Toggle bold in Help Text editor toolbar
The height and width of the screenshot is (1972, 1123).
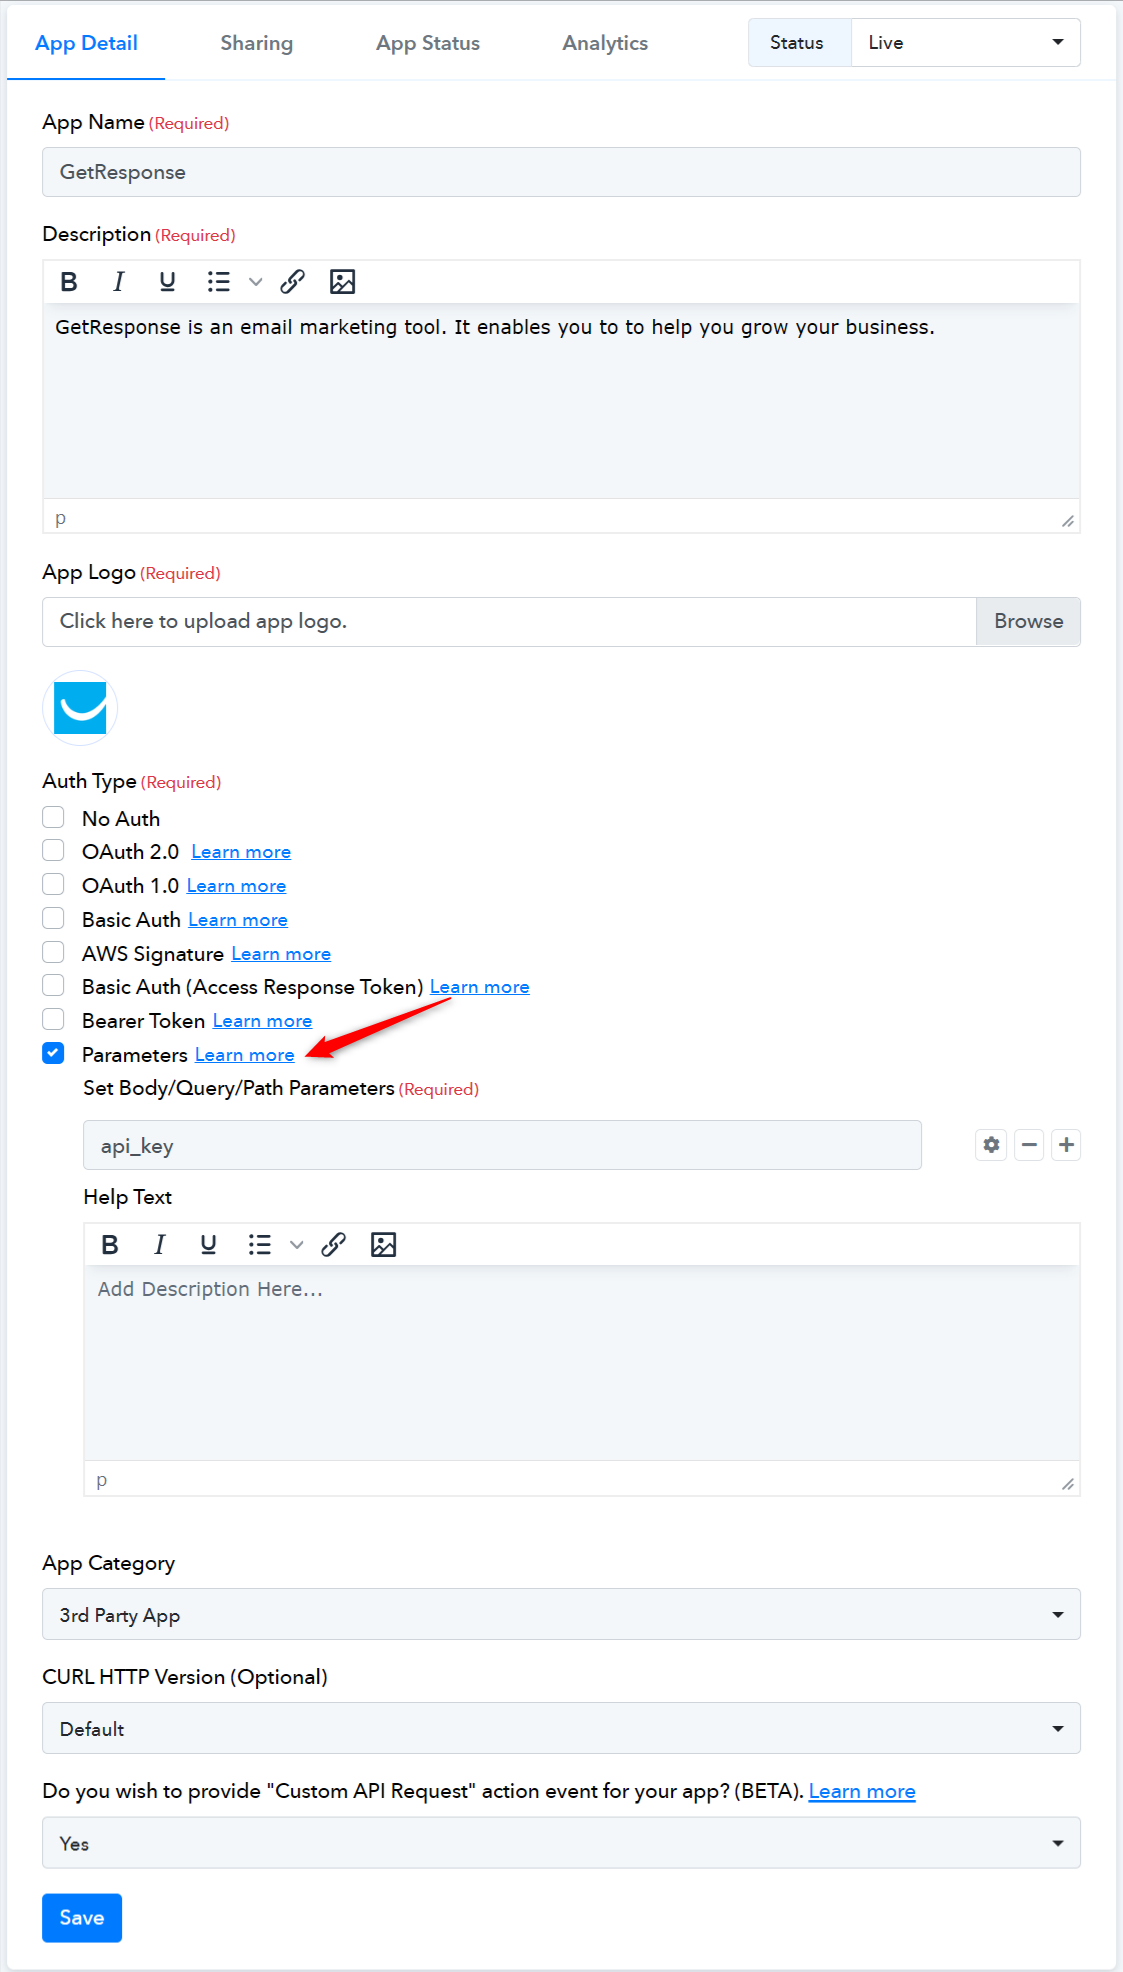(x=110, y=1245)
